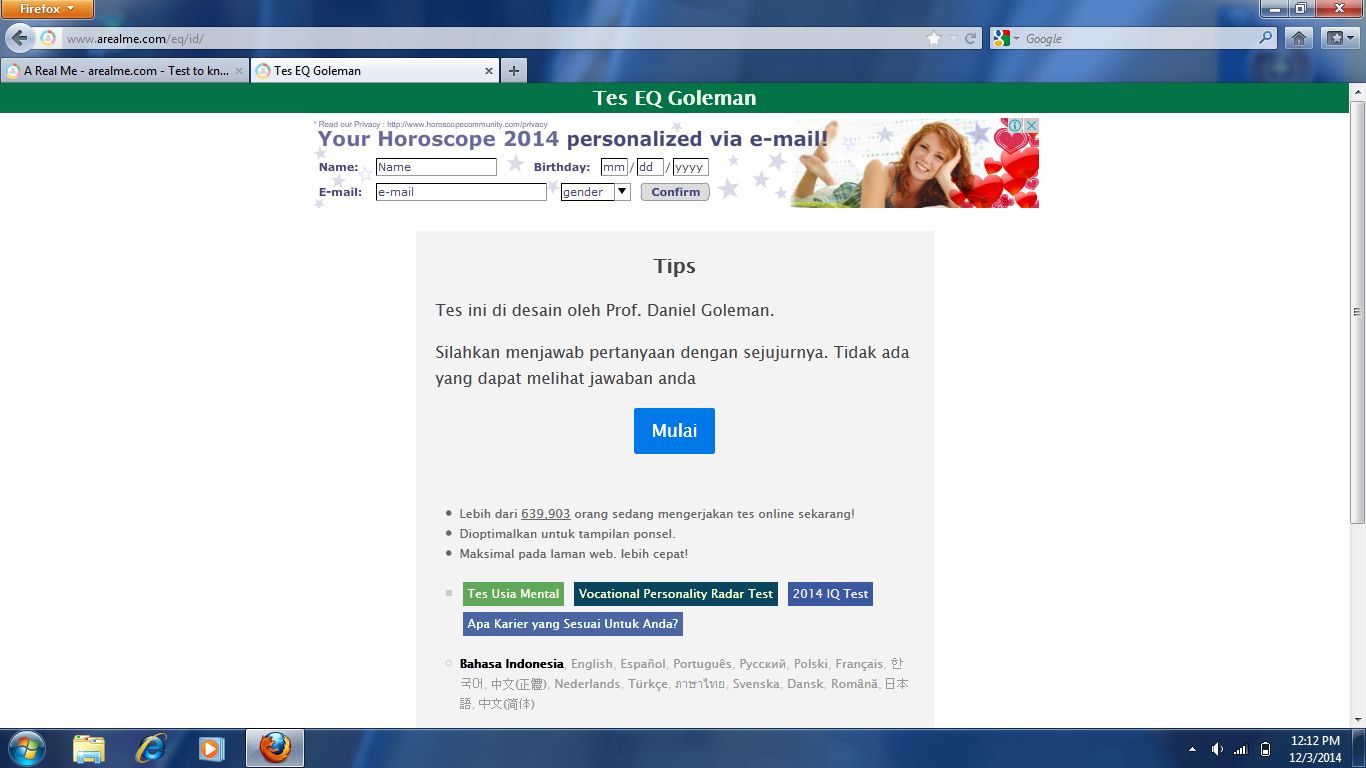
Task: Reload the page with the refresh icon
Action: click(970, 38)
